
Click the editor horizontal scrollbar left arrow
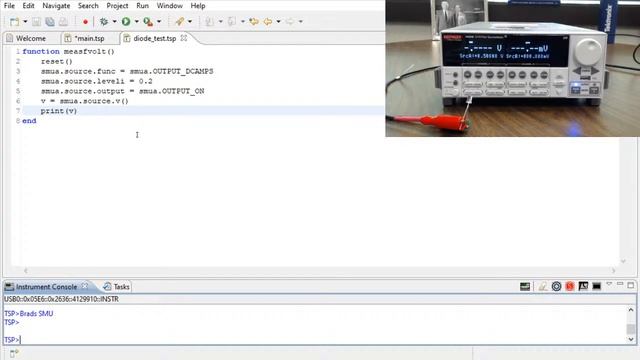[26, 271]
